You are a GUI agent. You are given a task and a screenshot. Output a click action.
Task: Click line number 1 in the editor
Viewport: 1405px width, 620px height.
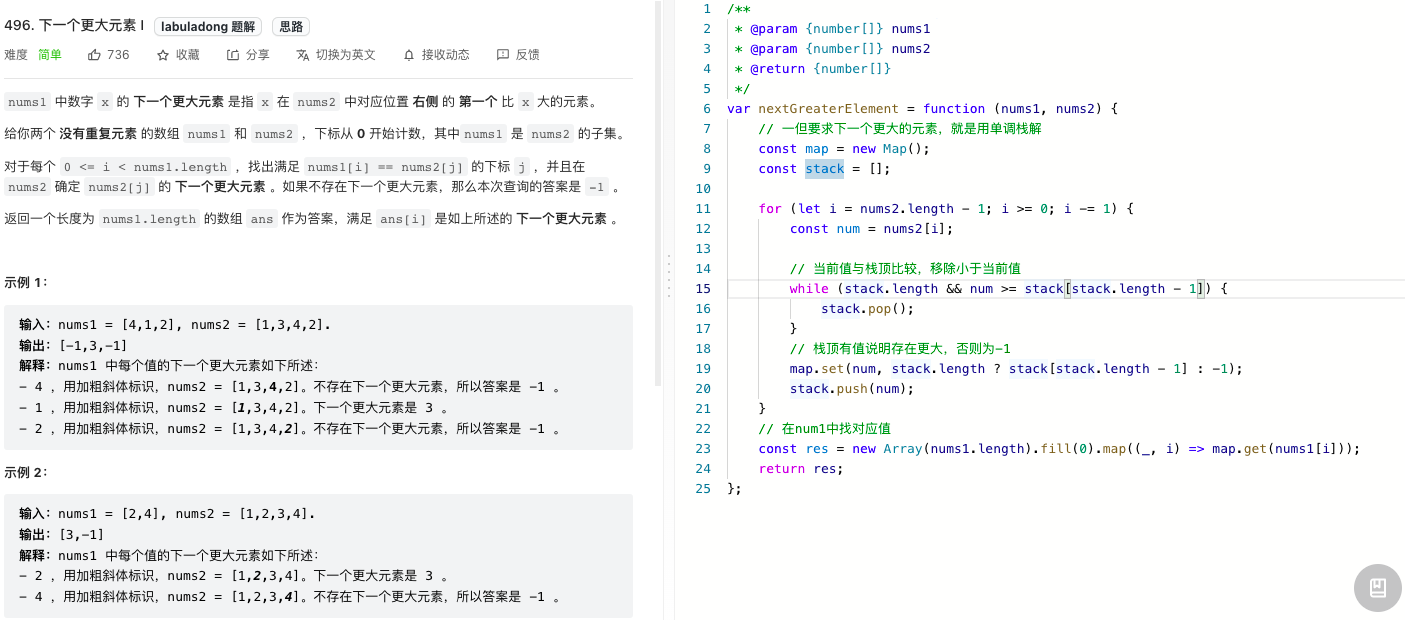point(707,9)
